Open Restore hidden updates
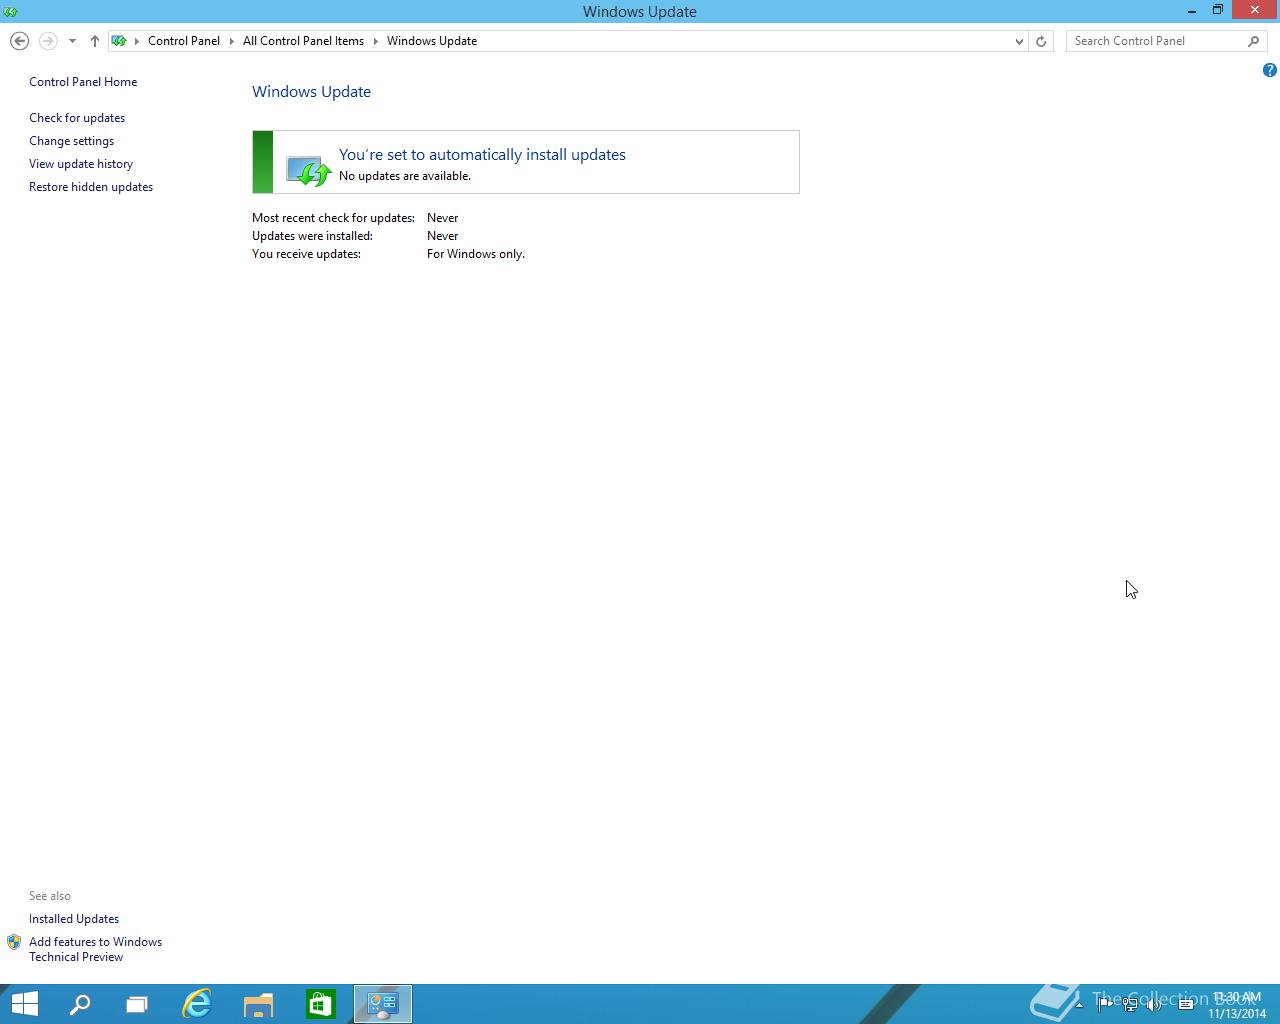Viewport: 1280px width, 1024px height. click(x=91, y=187)
